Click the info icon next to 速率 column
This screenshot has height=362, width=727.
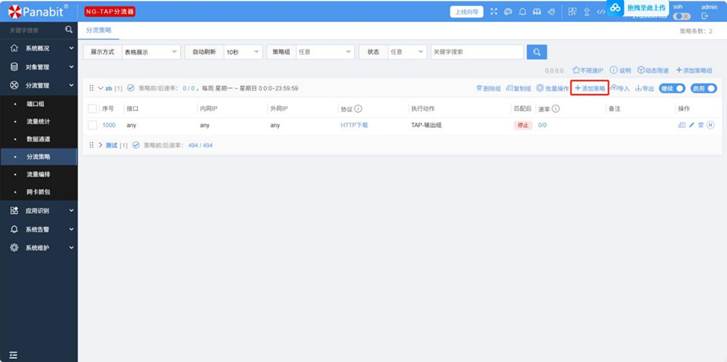(x=555, y=109)
